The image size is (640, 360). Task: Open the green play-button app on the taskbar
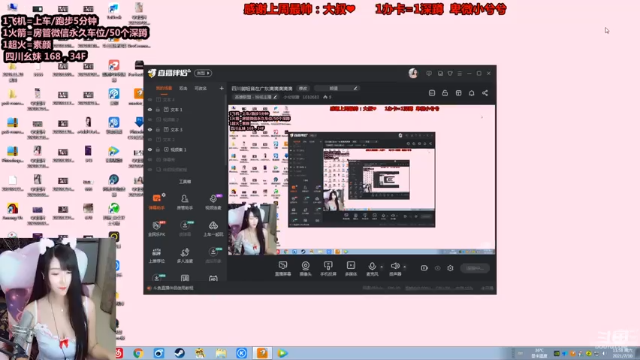(x=282, y=353)
